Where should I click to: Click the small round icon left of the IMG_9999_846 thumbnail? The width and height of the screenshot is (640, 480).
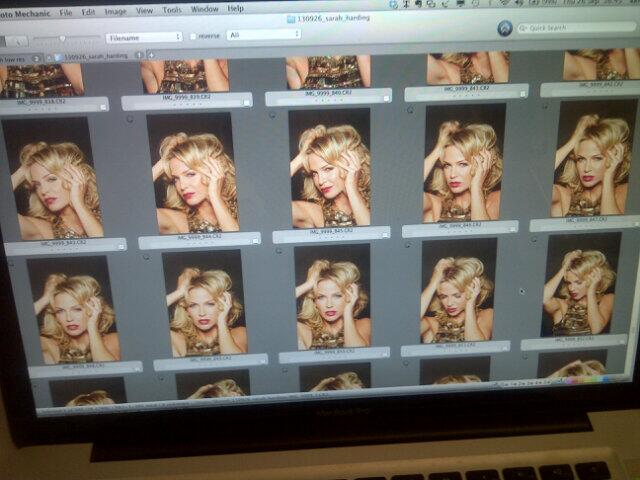point(410,109)
